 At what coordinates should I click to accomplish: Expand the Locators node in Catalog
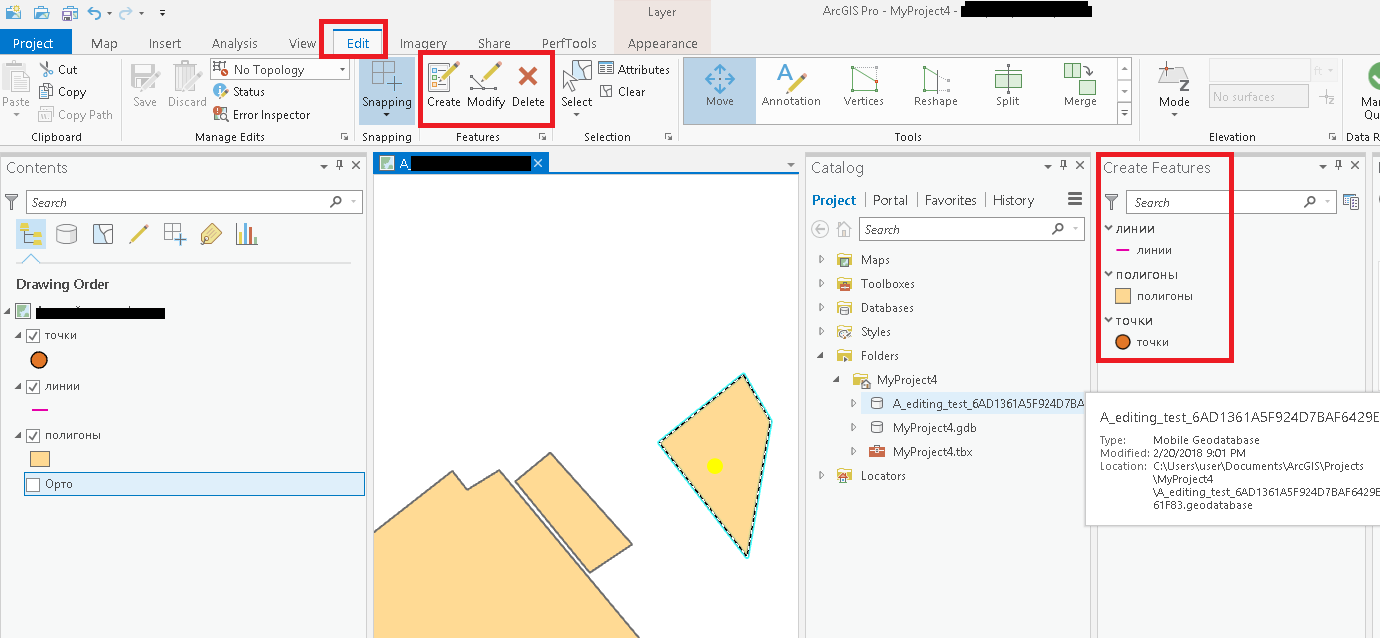(x=822, y=476)
